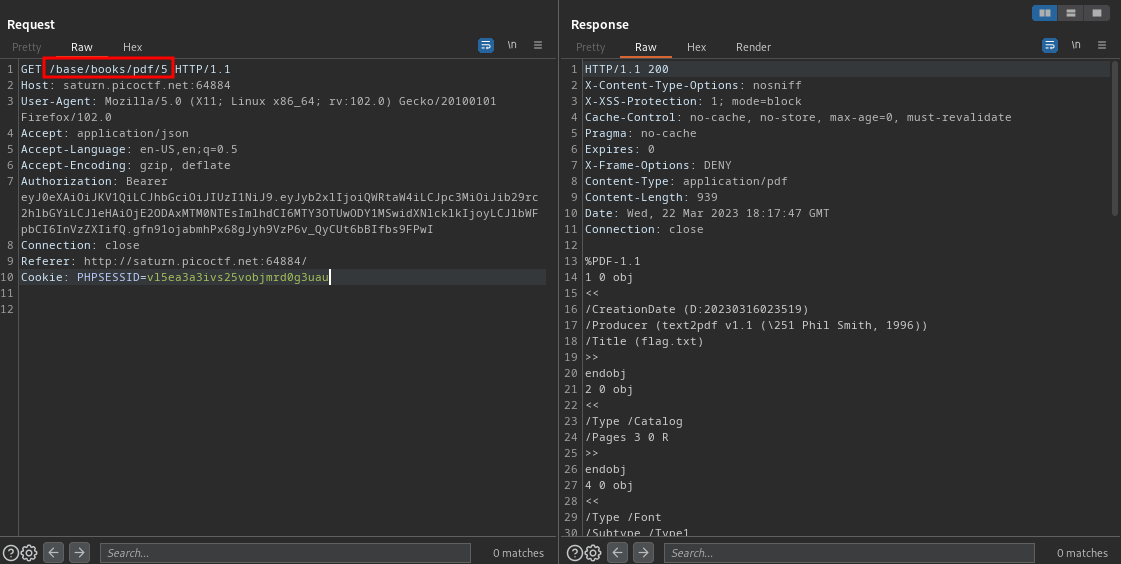Click the PHPSESSID cookie value

point(238,277)
